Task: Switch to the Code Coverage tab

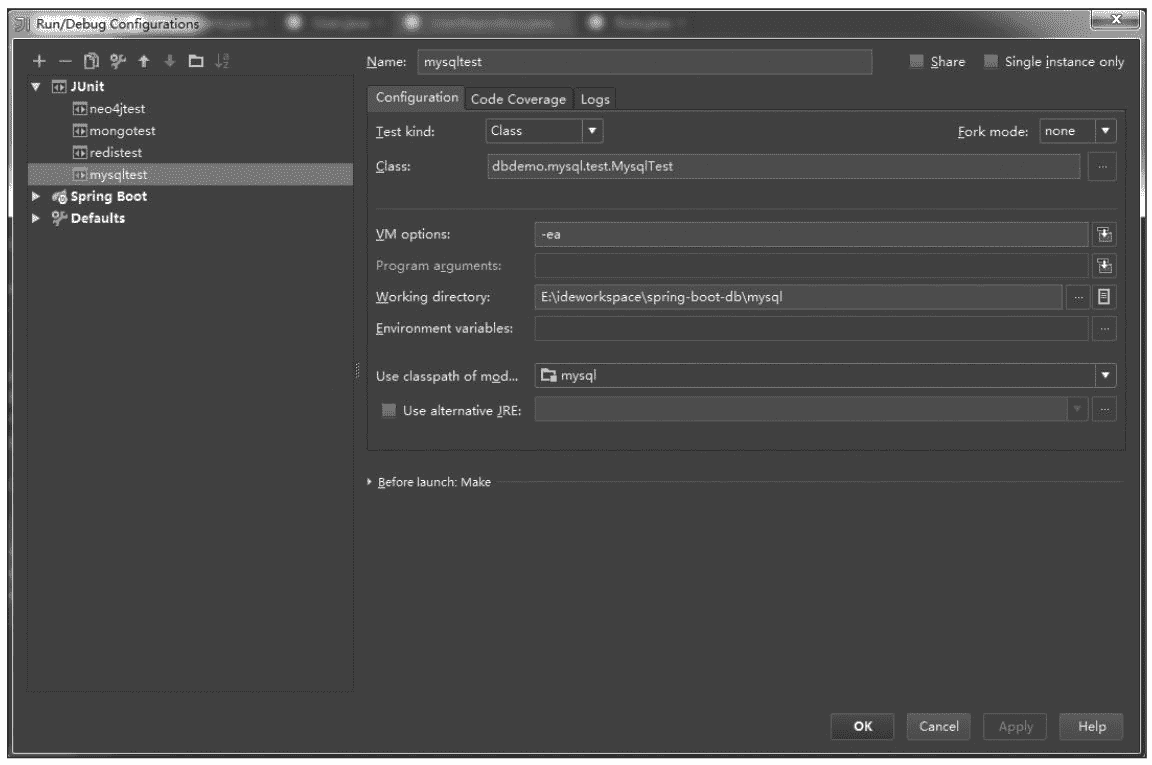Action: point(518,98)
